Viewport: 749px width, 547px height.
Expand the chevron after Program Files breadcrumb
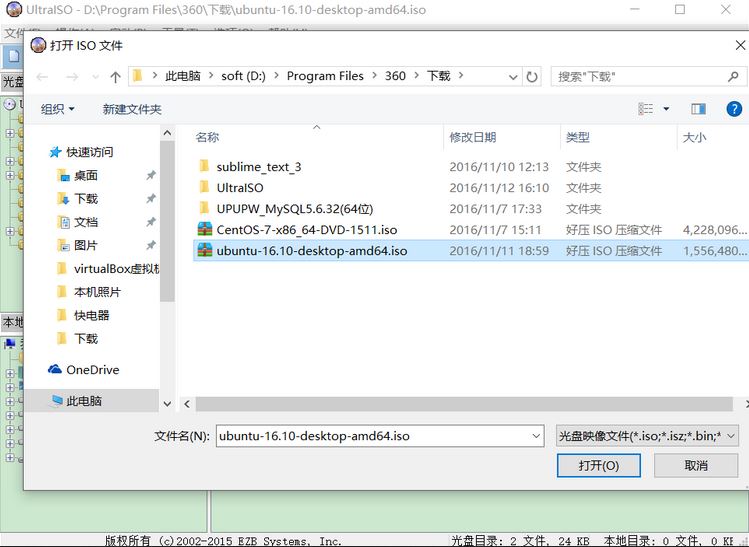(x=374, y=76)
